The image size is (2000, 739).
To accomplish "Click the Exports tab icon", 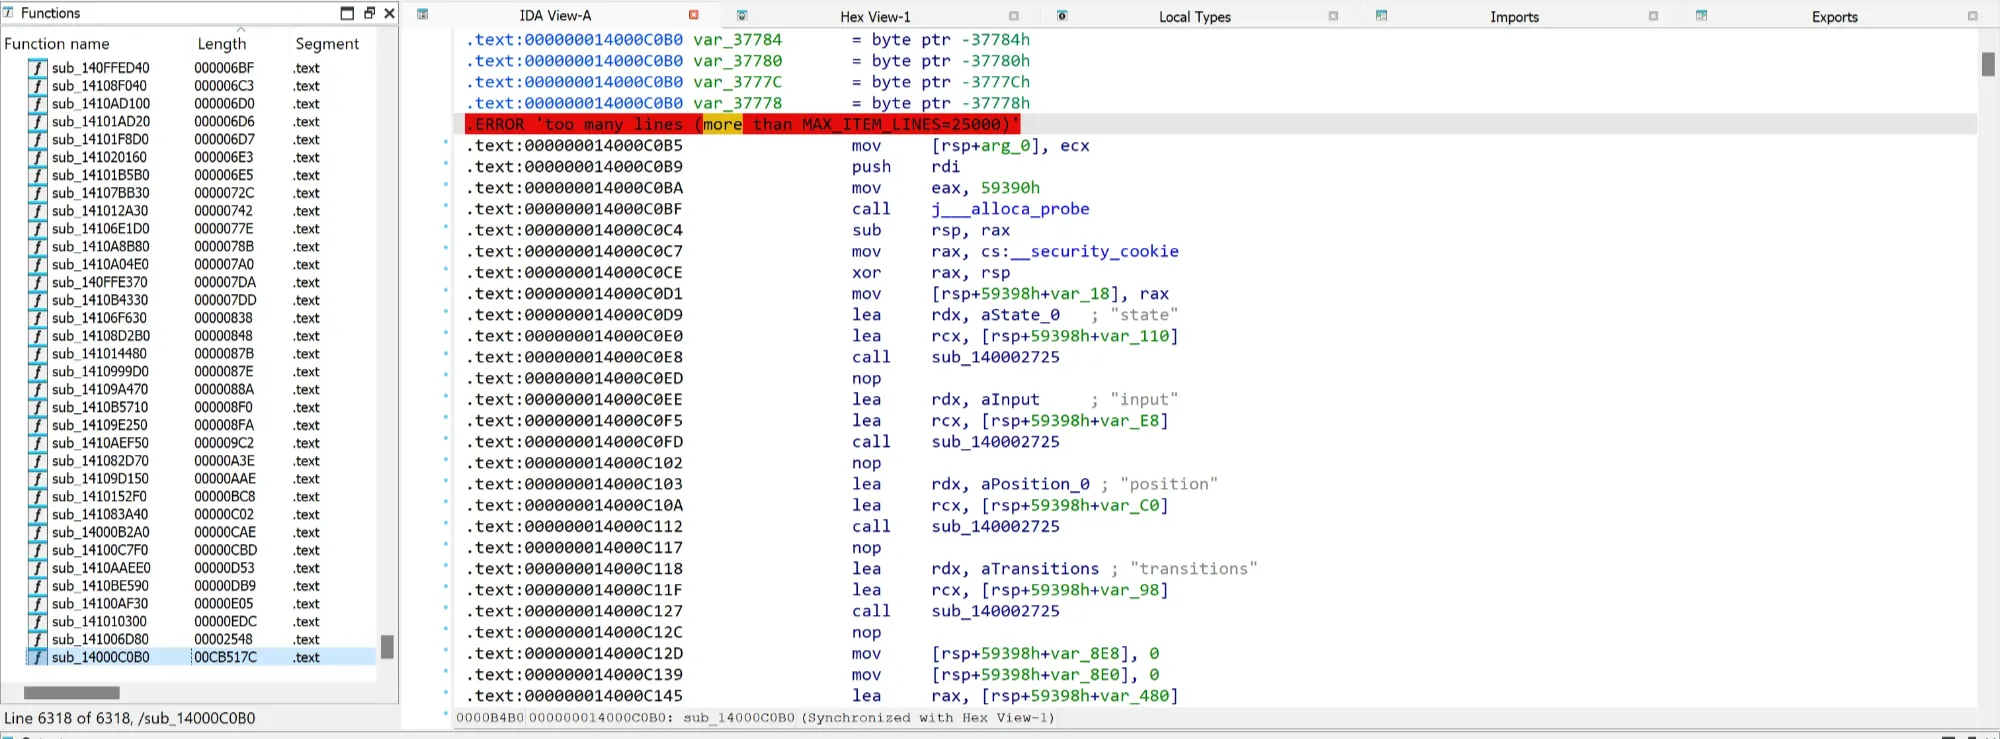I will point(1701,16).
